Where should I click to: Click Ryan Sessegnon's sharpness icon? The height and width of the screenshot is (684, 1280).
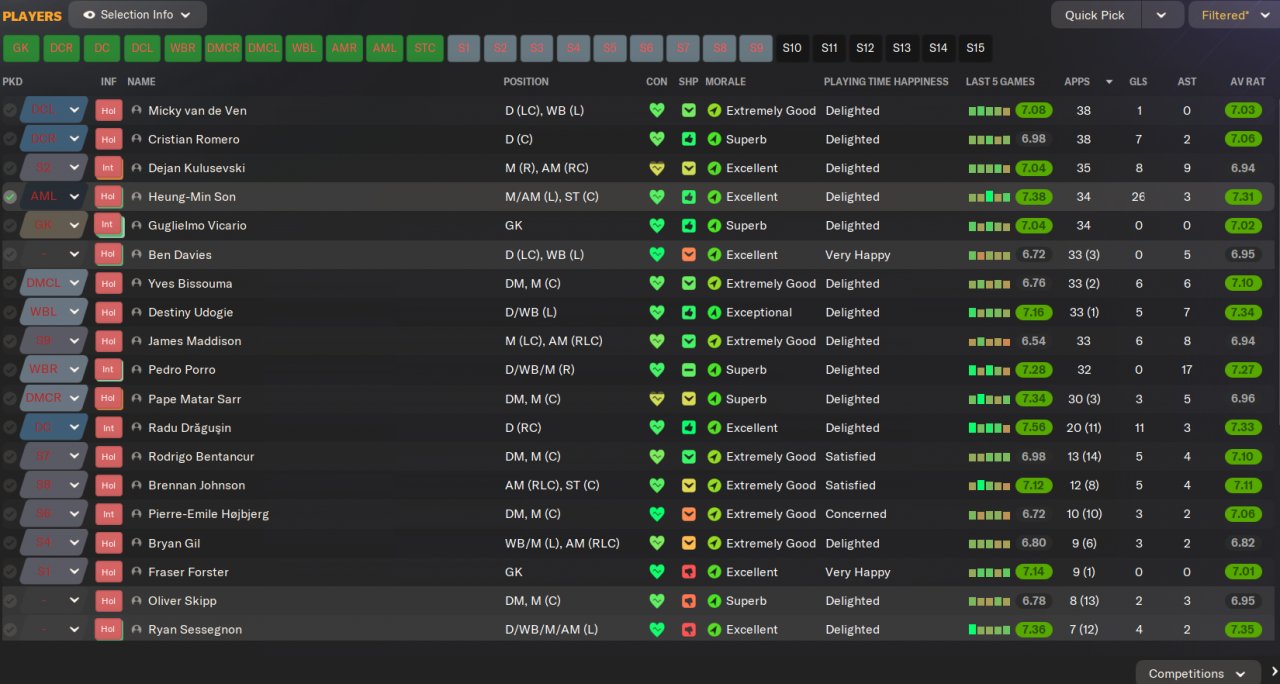click(x=689, y=630)
